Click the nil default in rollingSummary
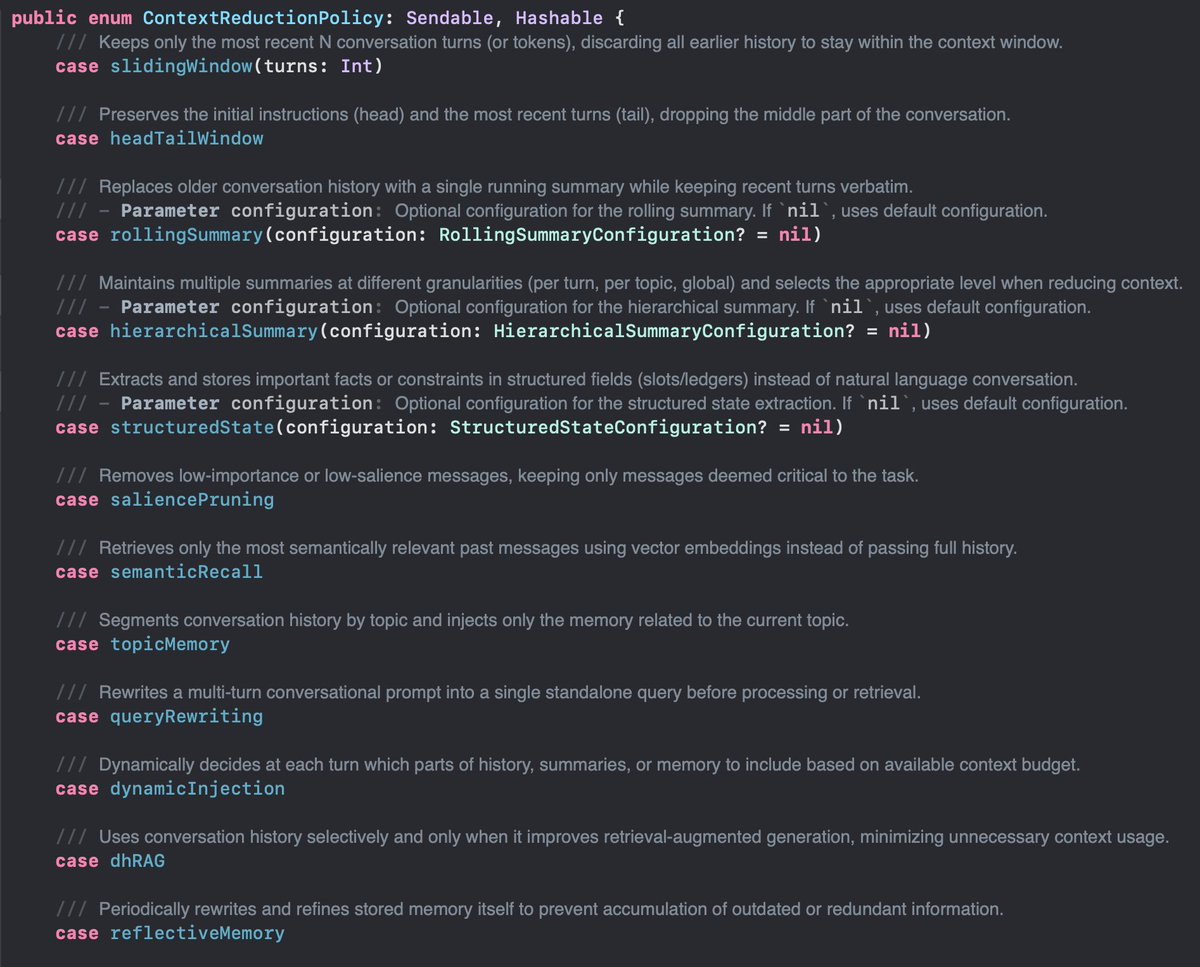This screenshot has width=1200, height=967. (x=795, y=235)
